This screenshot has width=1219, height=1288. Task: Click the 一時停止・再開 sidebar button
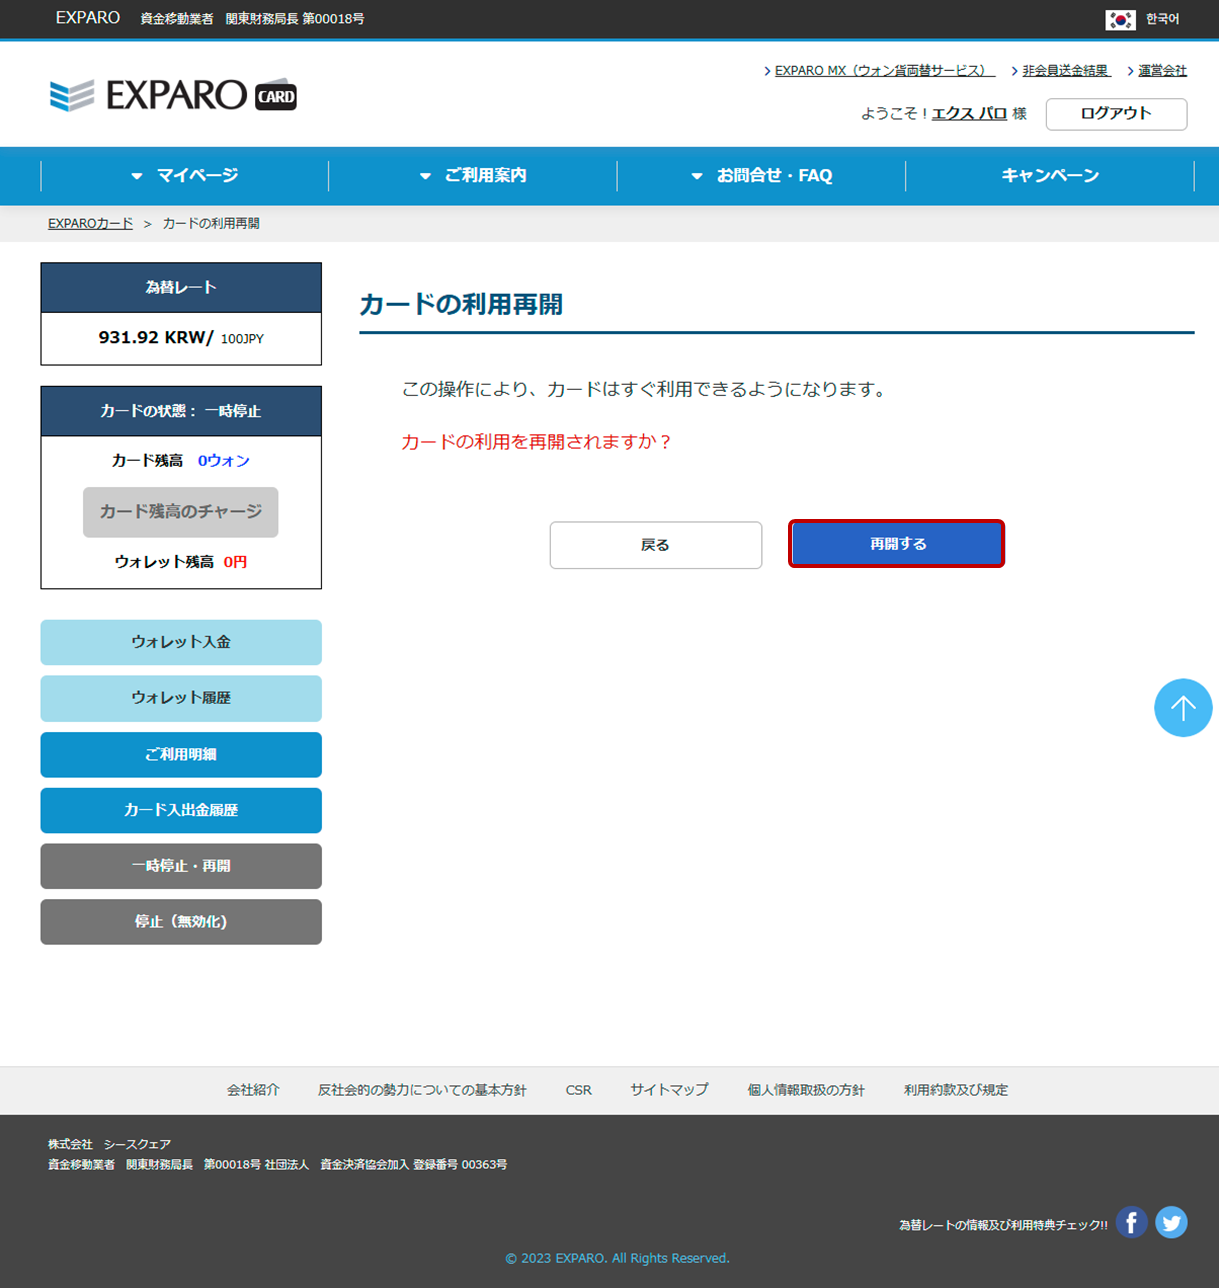(x=181, y=866)
